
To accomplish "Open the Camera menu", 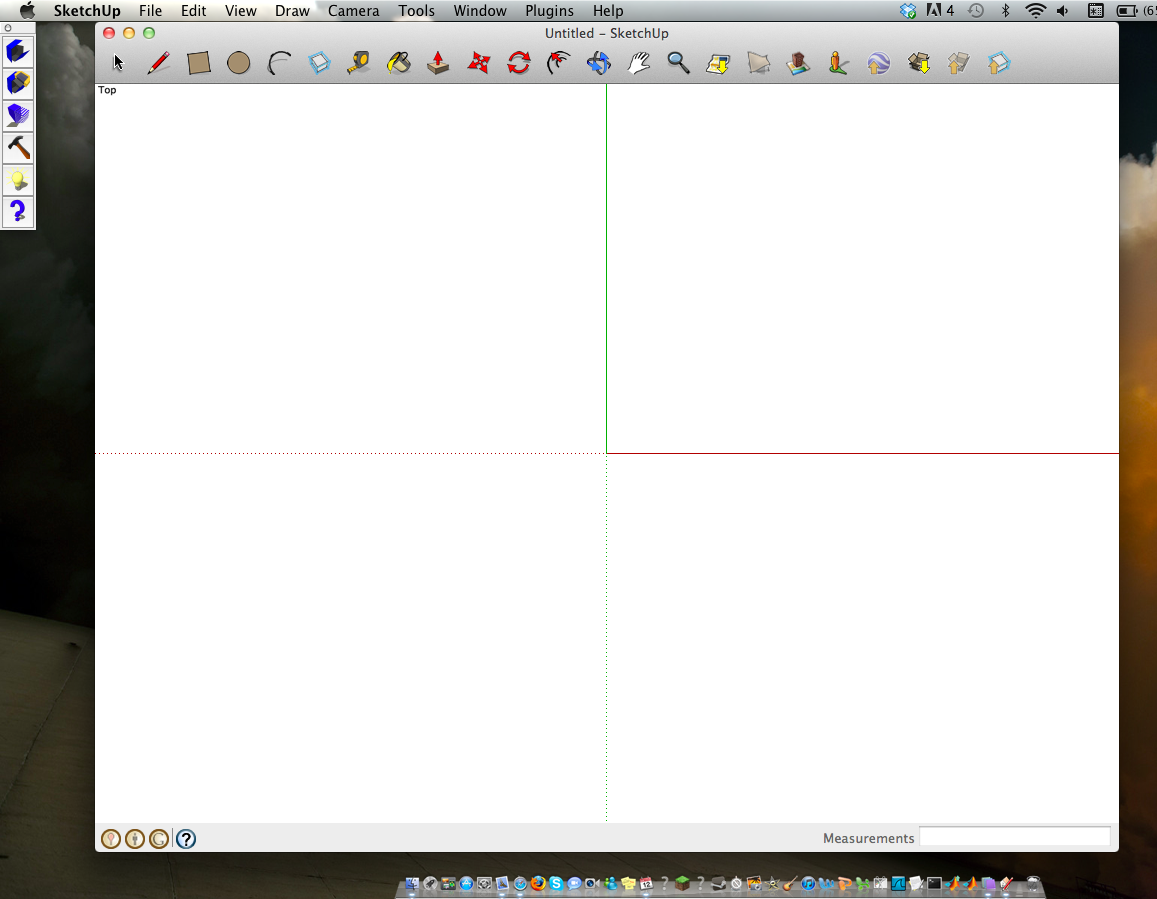I will pyautogui.click(x=353, y=11).
